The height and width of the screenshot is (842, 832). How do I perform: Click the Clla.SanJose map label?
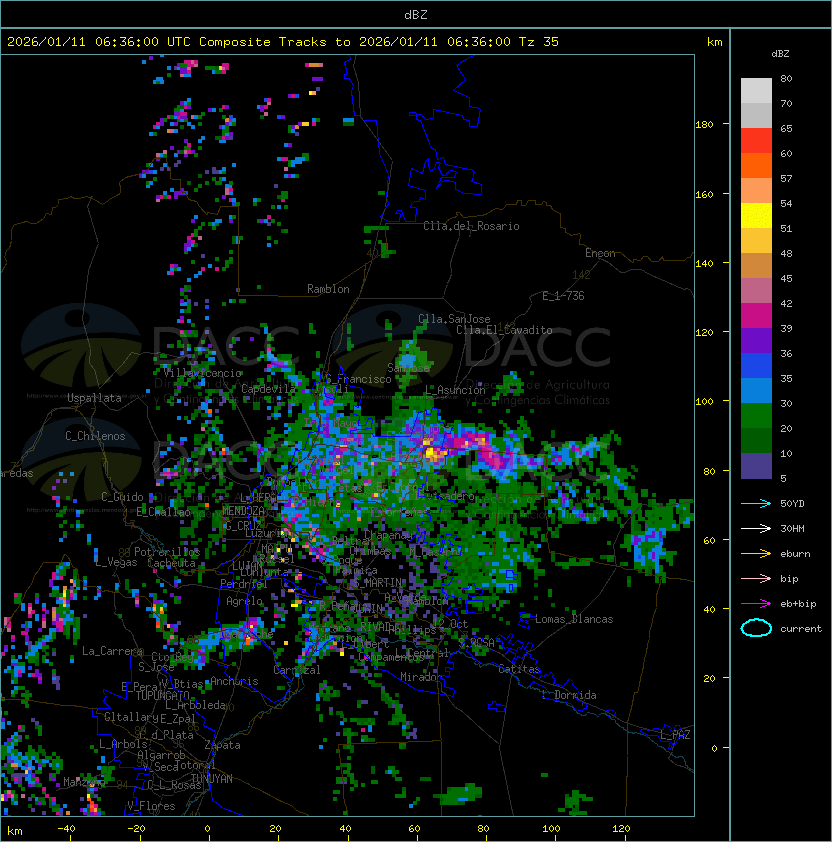[454, 319]
